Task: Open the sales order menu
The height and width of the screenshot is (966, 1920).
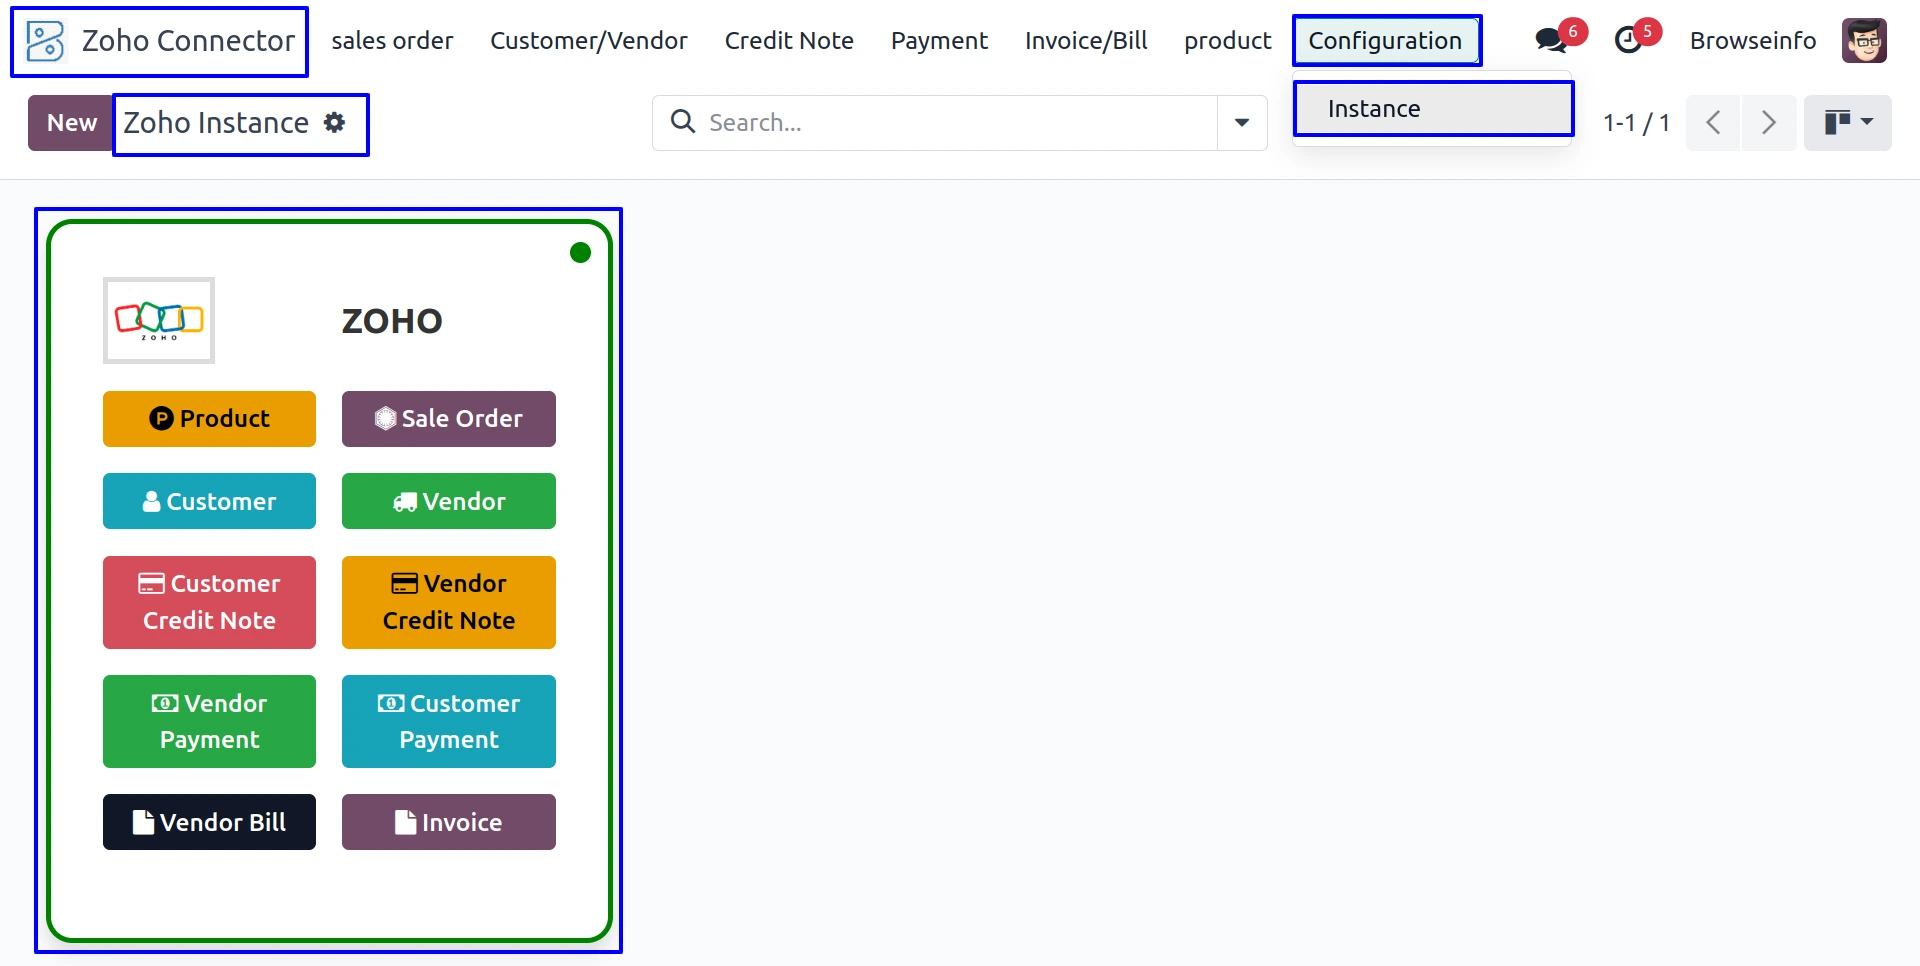Action: pos(392,41)
